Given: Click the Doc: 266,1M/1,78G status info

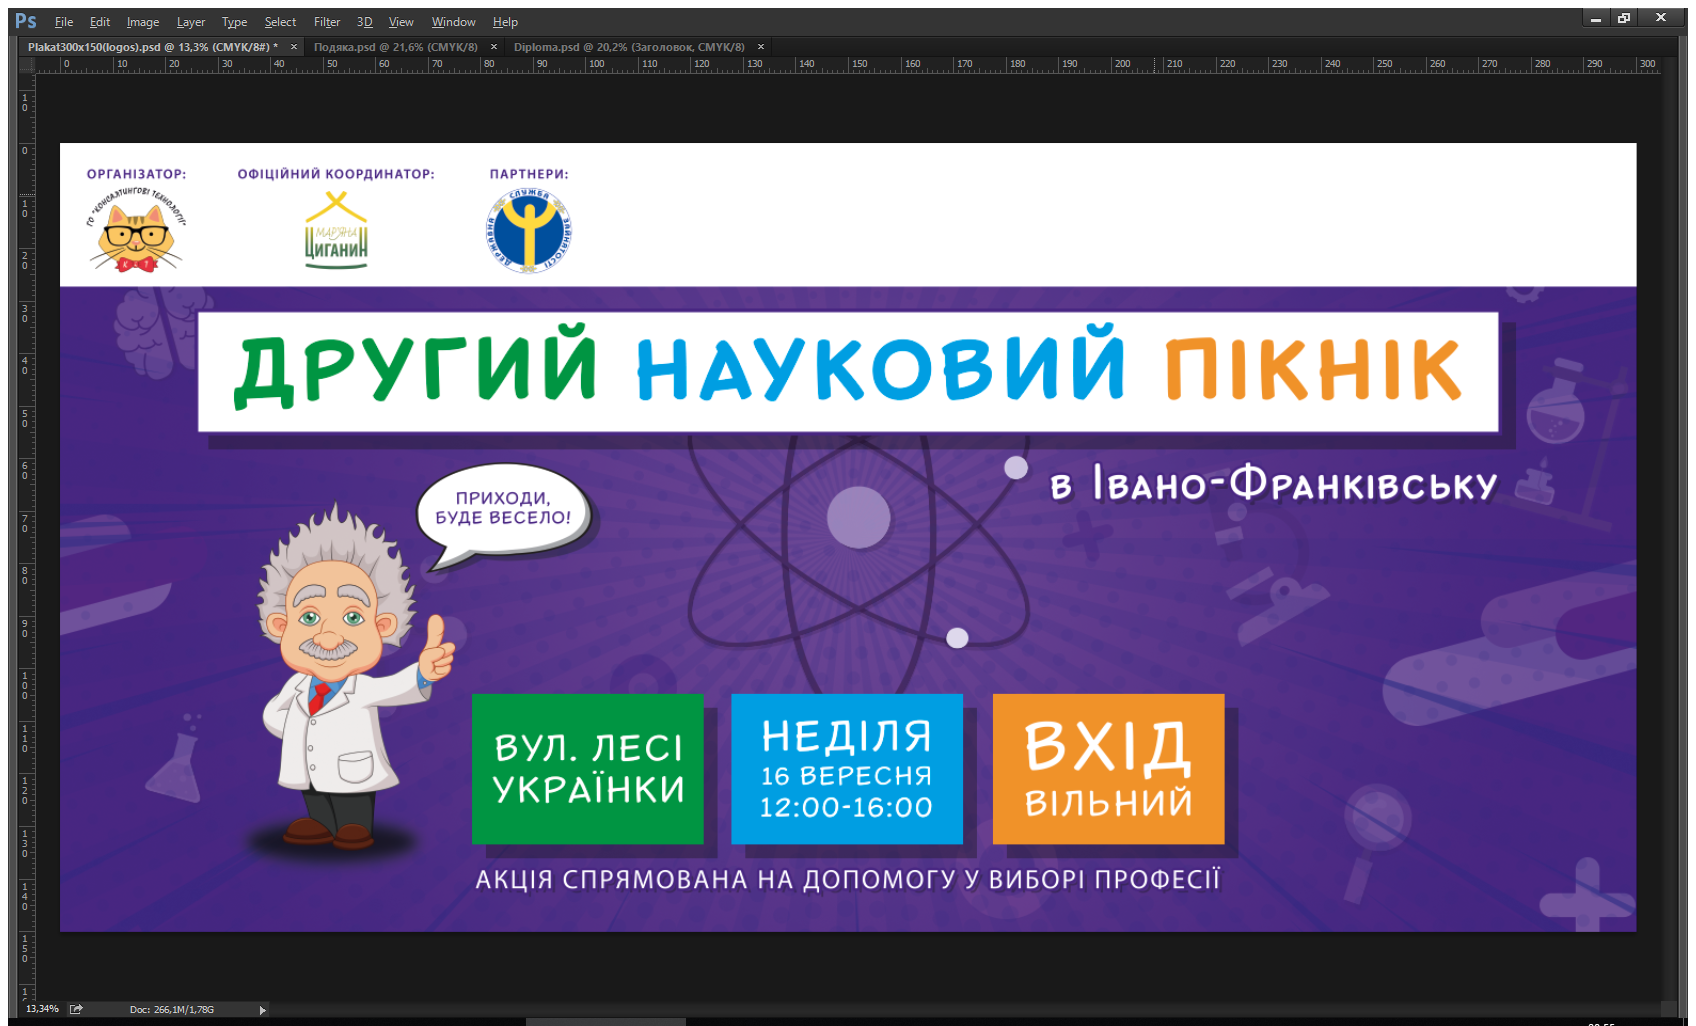Looking at the screenshot, I should point(171,1010).
